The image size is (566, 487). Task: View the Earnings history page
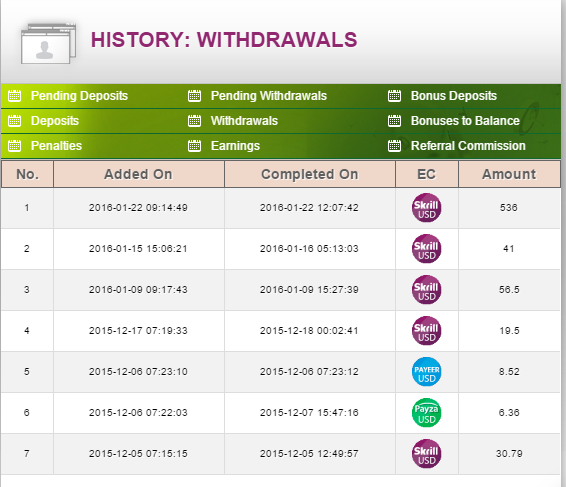coord(235,146)
